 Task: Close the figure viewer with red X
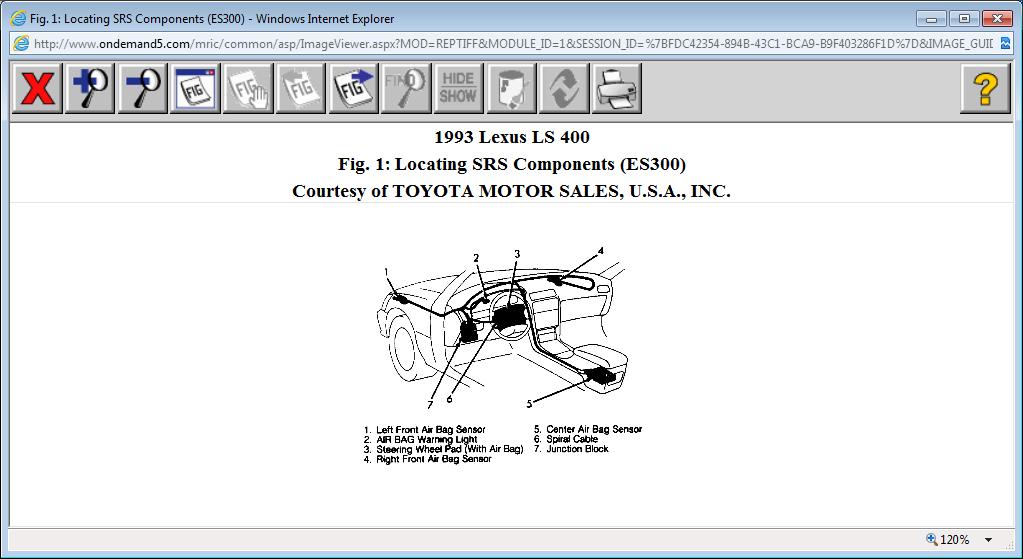click(37, 88)
